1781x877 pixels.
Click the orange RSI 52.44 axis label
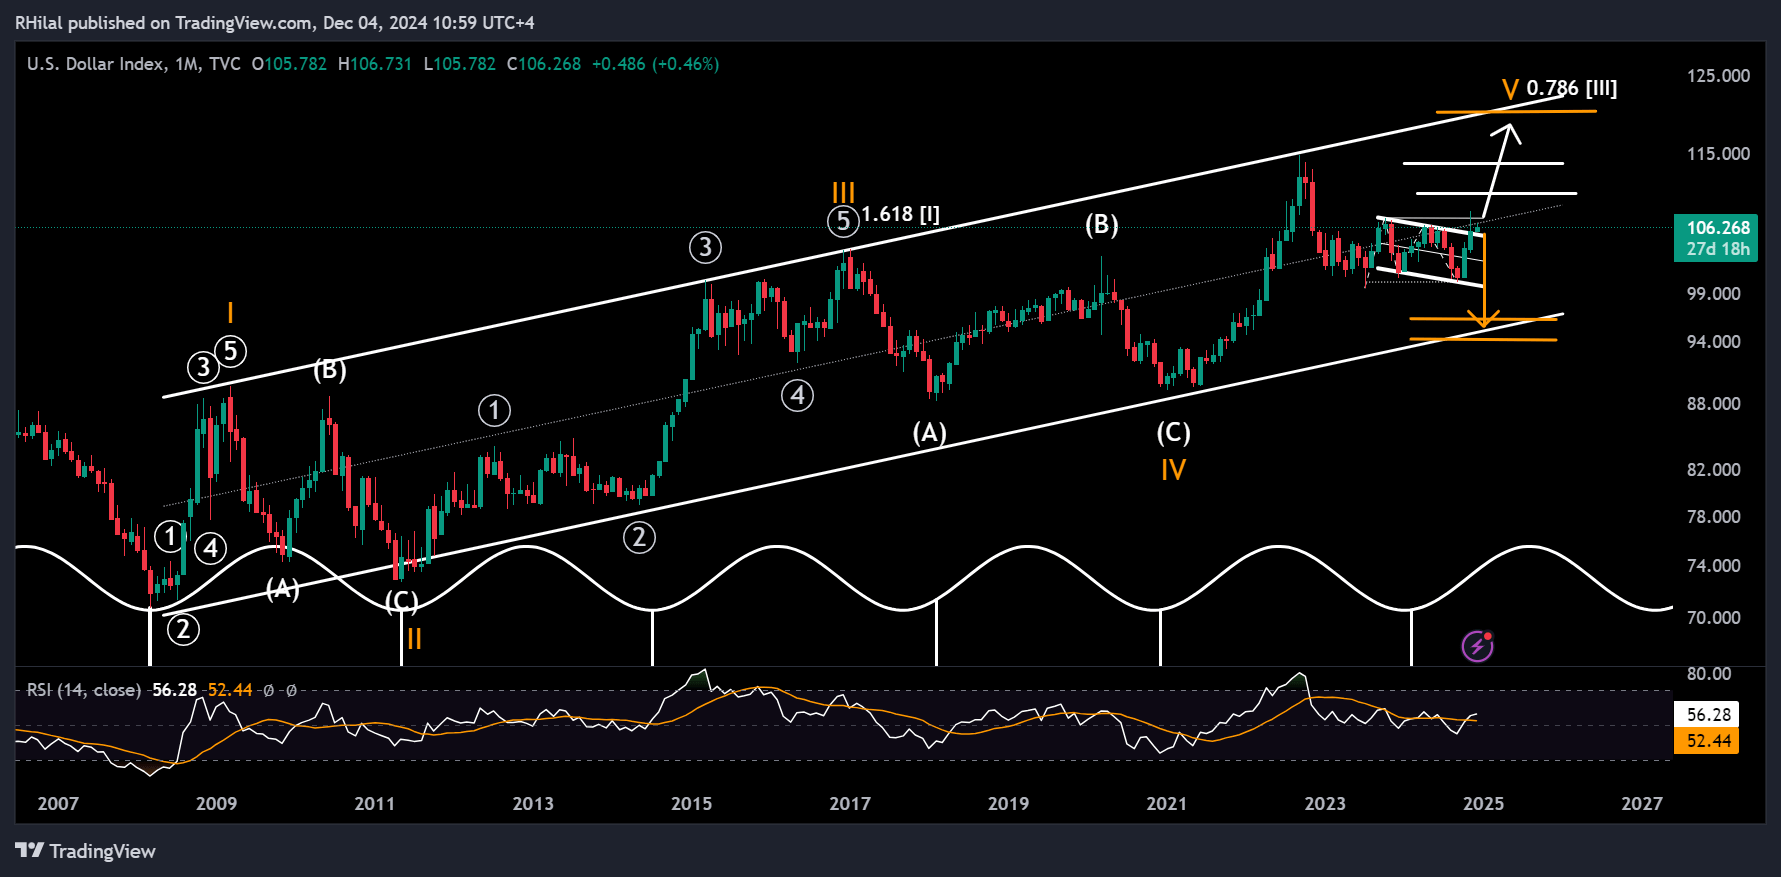pyautogui.click(x=1708, y=741)
